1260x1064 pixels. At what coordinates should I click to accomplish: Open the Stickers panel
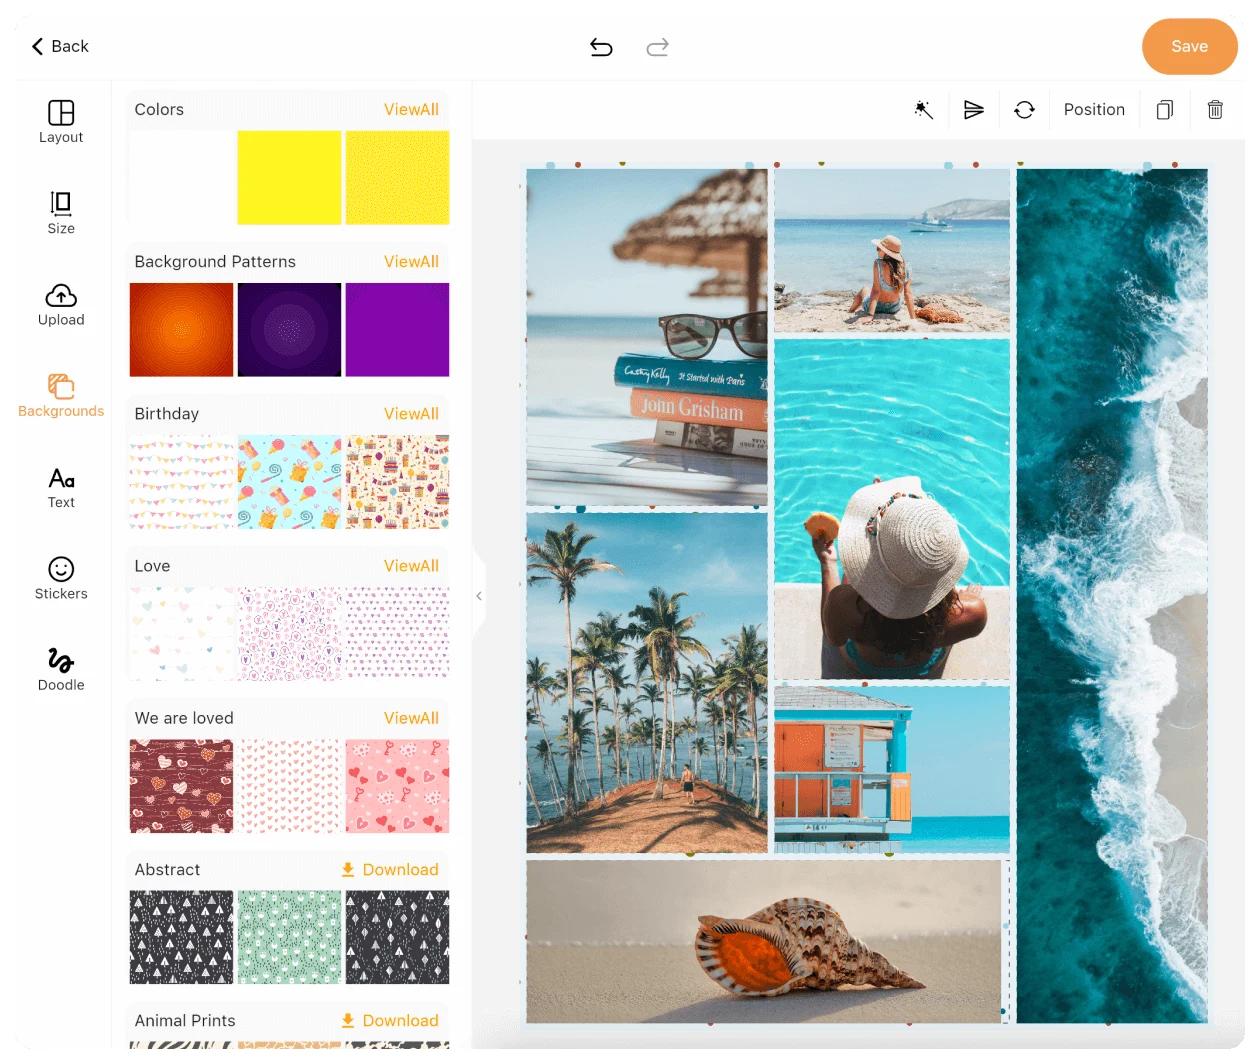(61, 579)
